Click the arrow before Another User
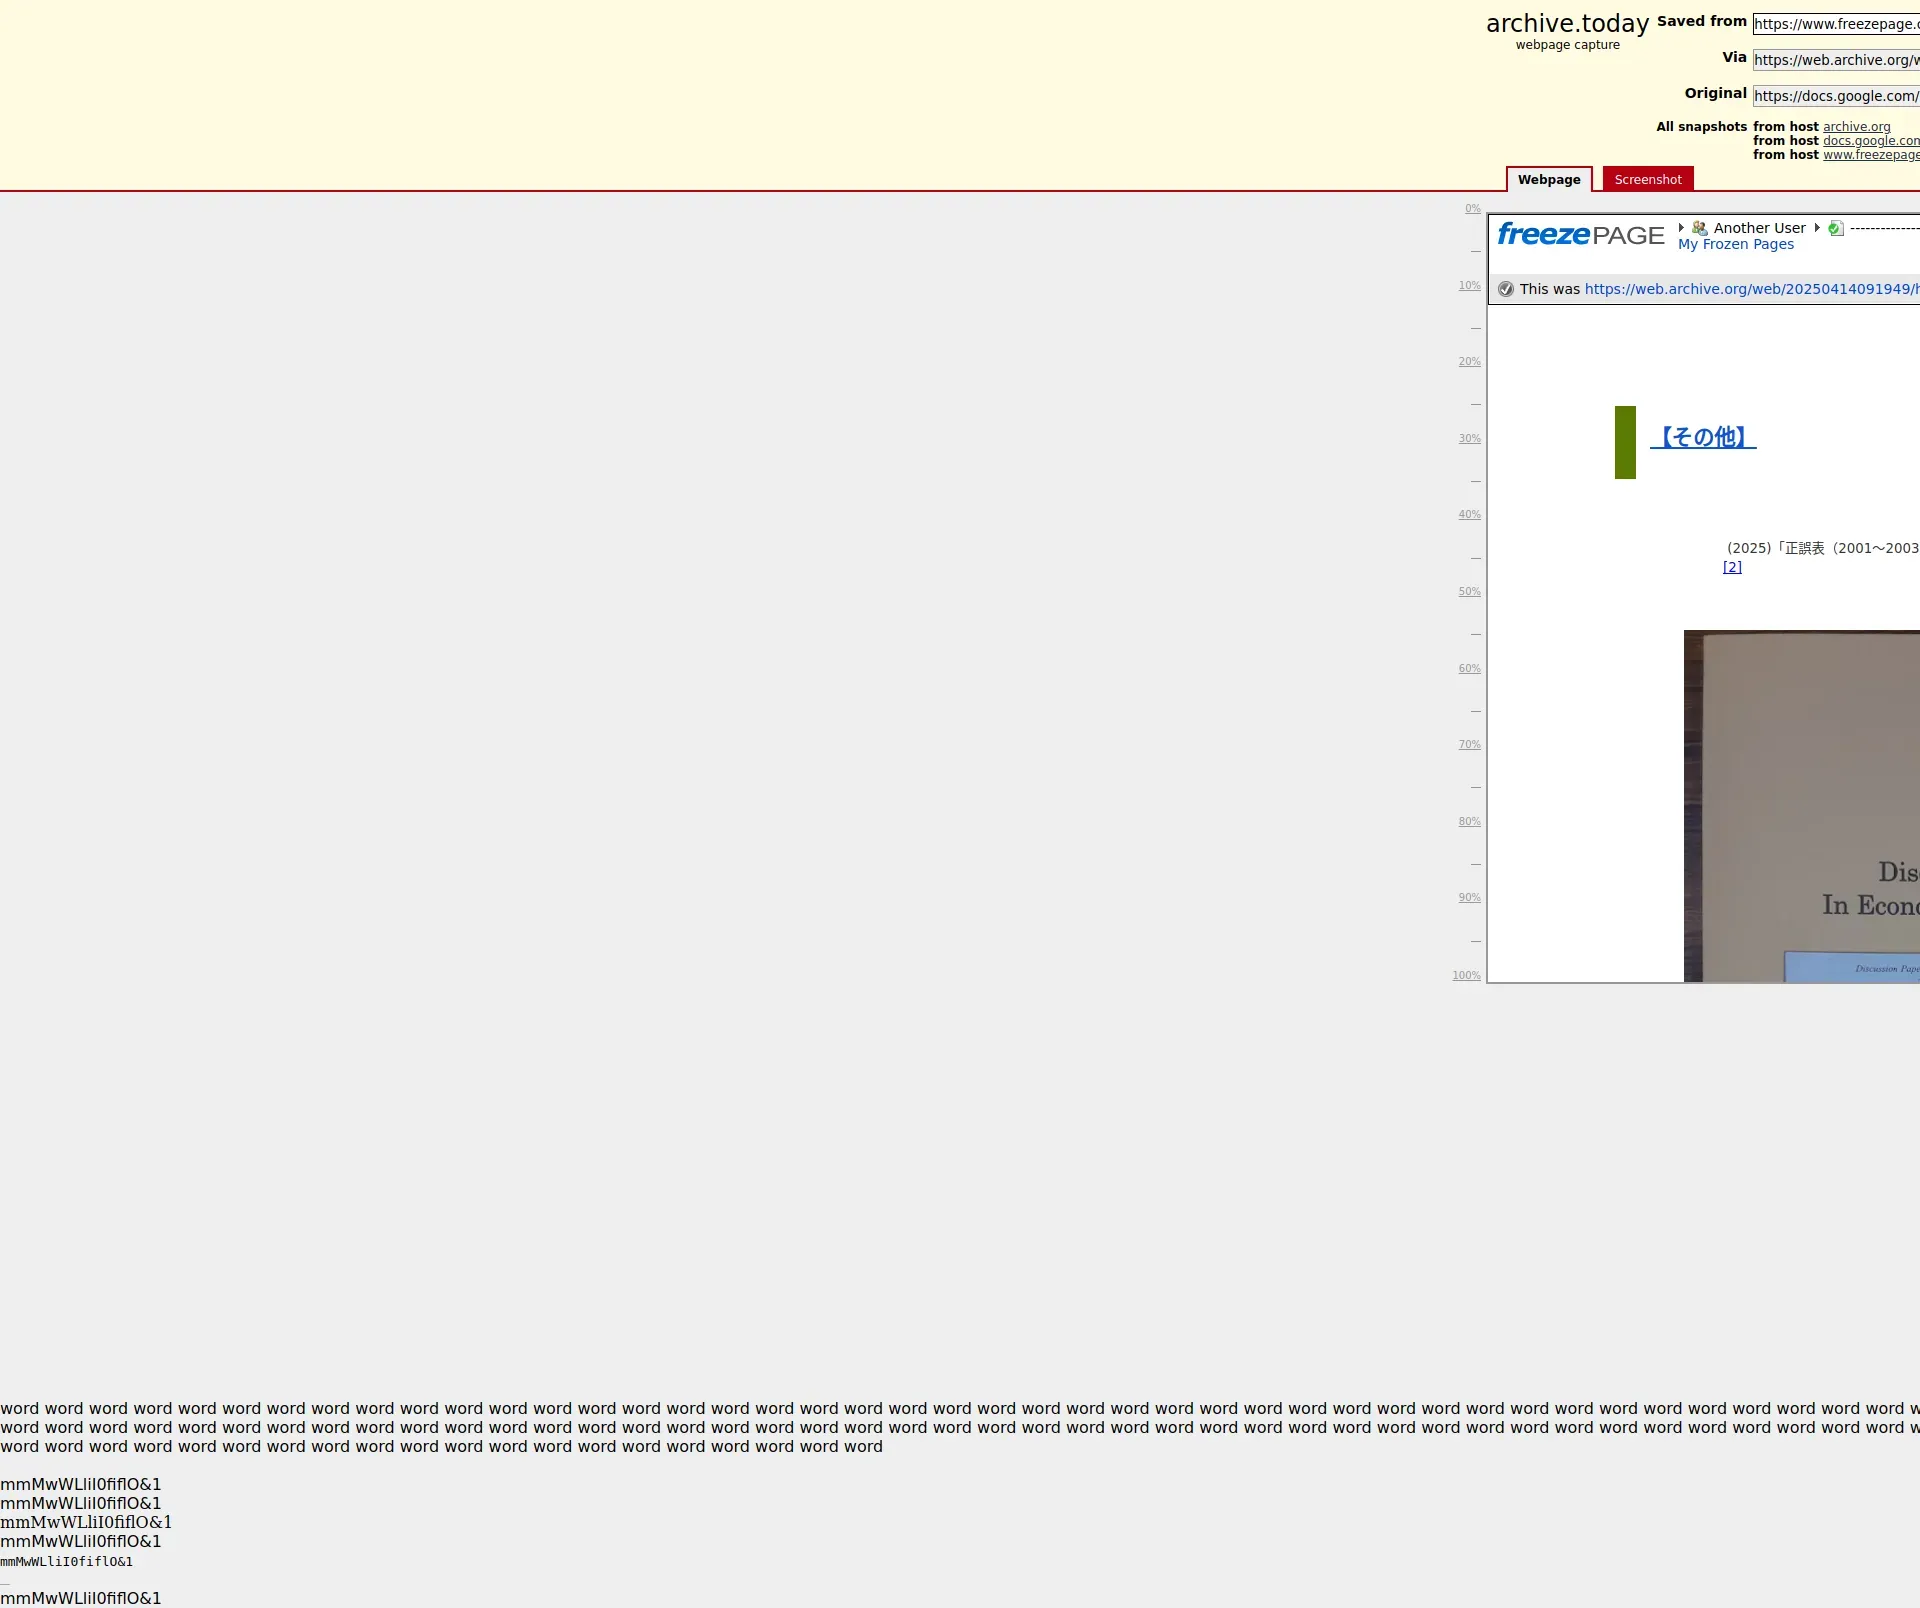1920x1608 pixels. coord(1682,228)
